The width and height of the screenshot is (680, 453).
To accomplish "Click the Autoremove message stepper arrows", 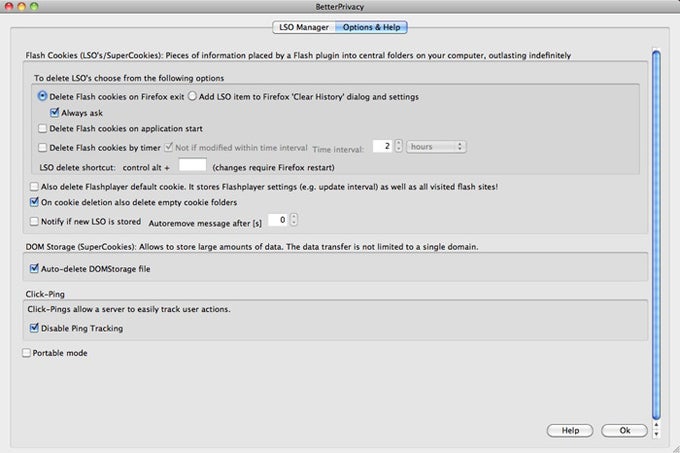I will 294,220.
